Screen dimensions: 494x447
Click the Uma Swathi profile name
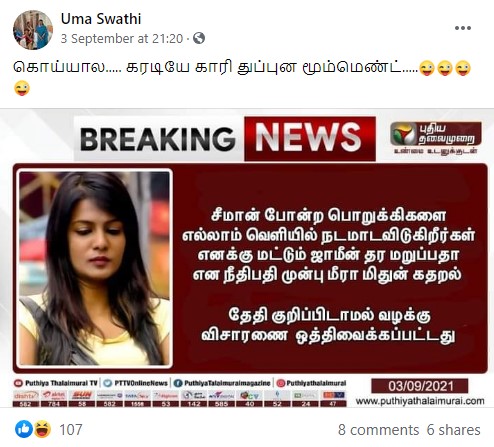point(101,19)
